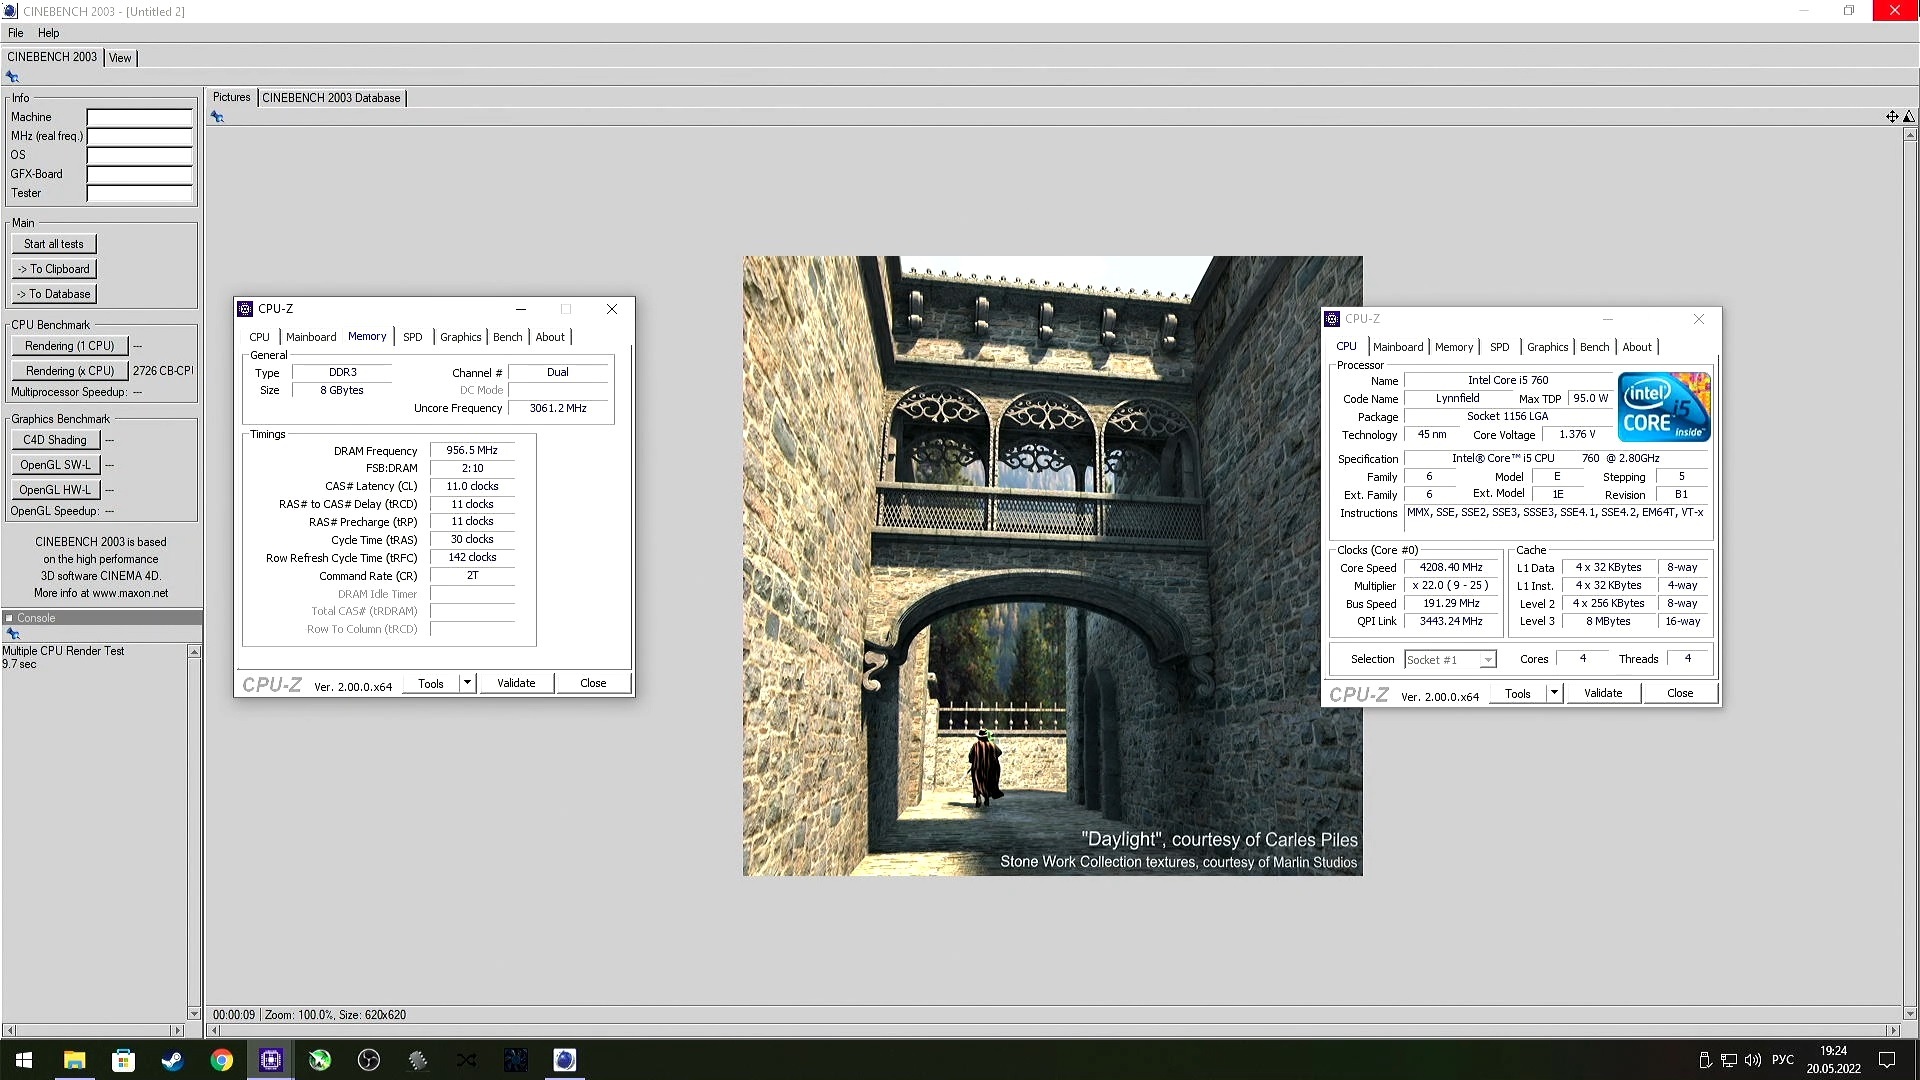Click the Machine input field
Viewport: 1920px width, 1080px height.
(139, 117)
